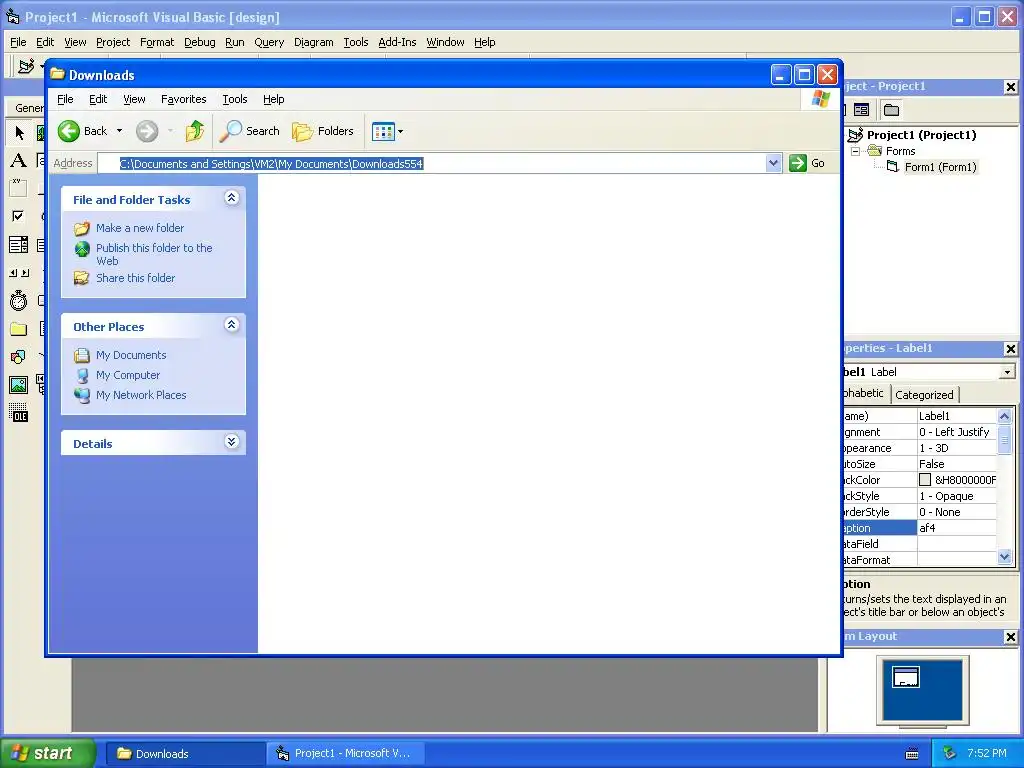The image size is (1024, 768).
Task: Open the Project menu in Visual Basic
Action: pos(113,42)
